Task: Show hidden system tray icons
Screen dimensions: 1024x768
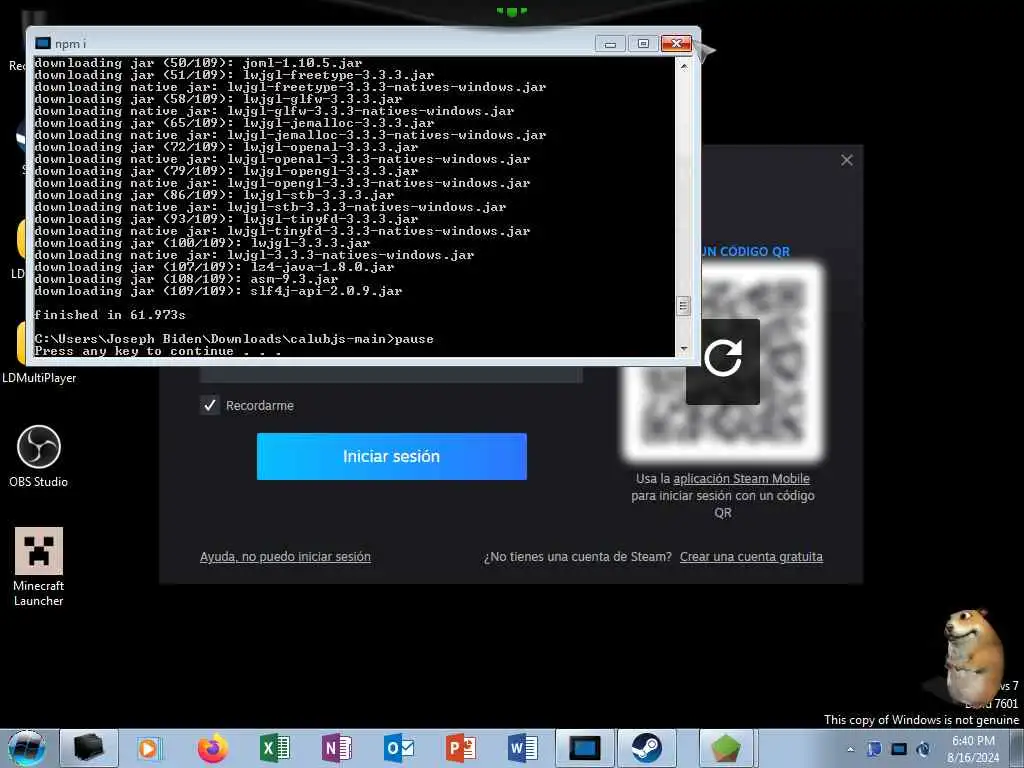Action: coord(850,749)
